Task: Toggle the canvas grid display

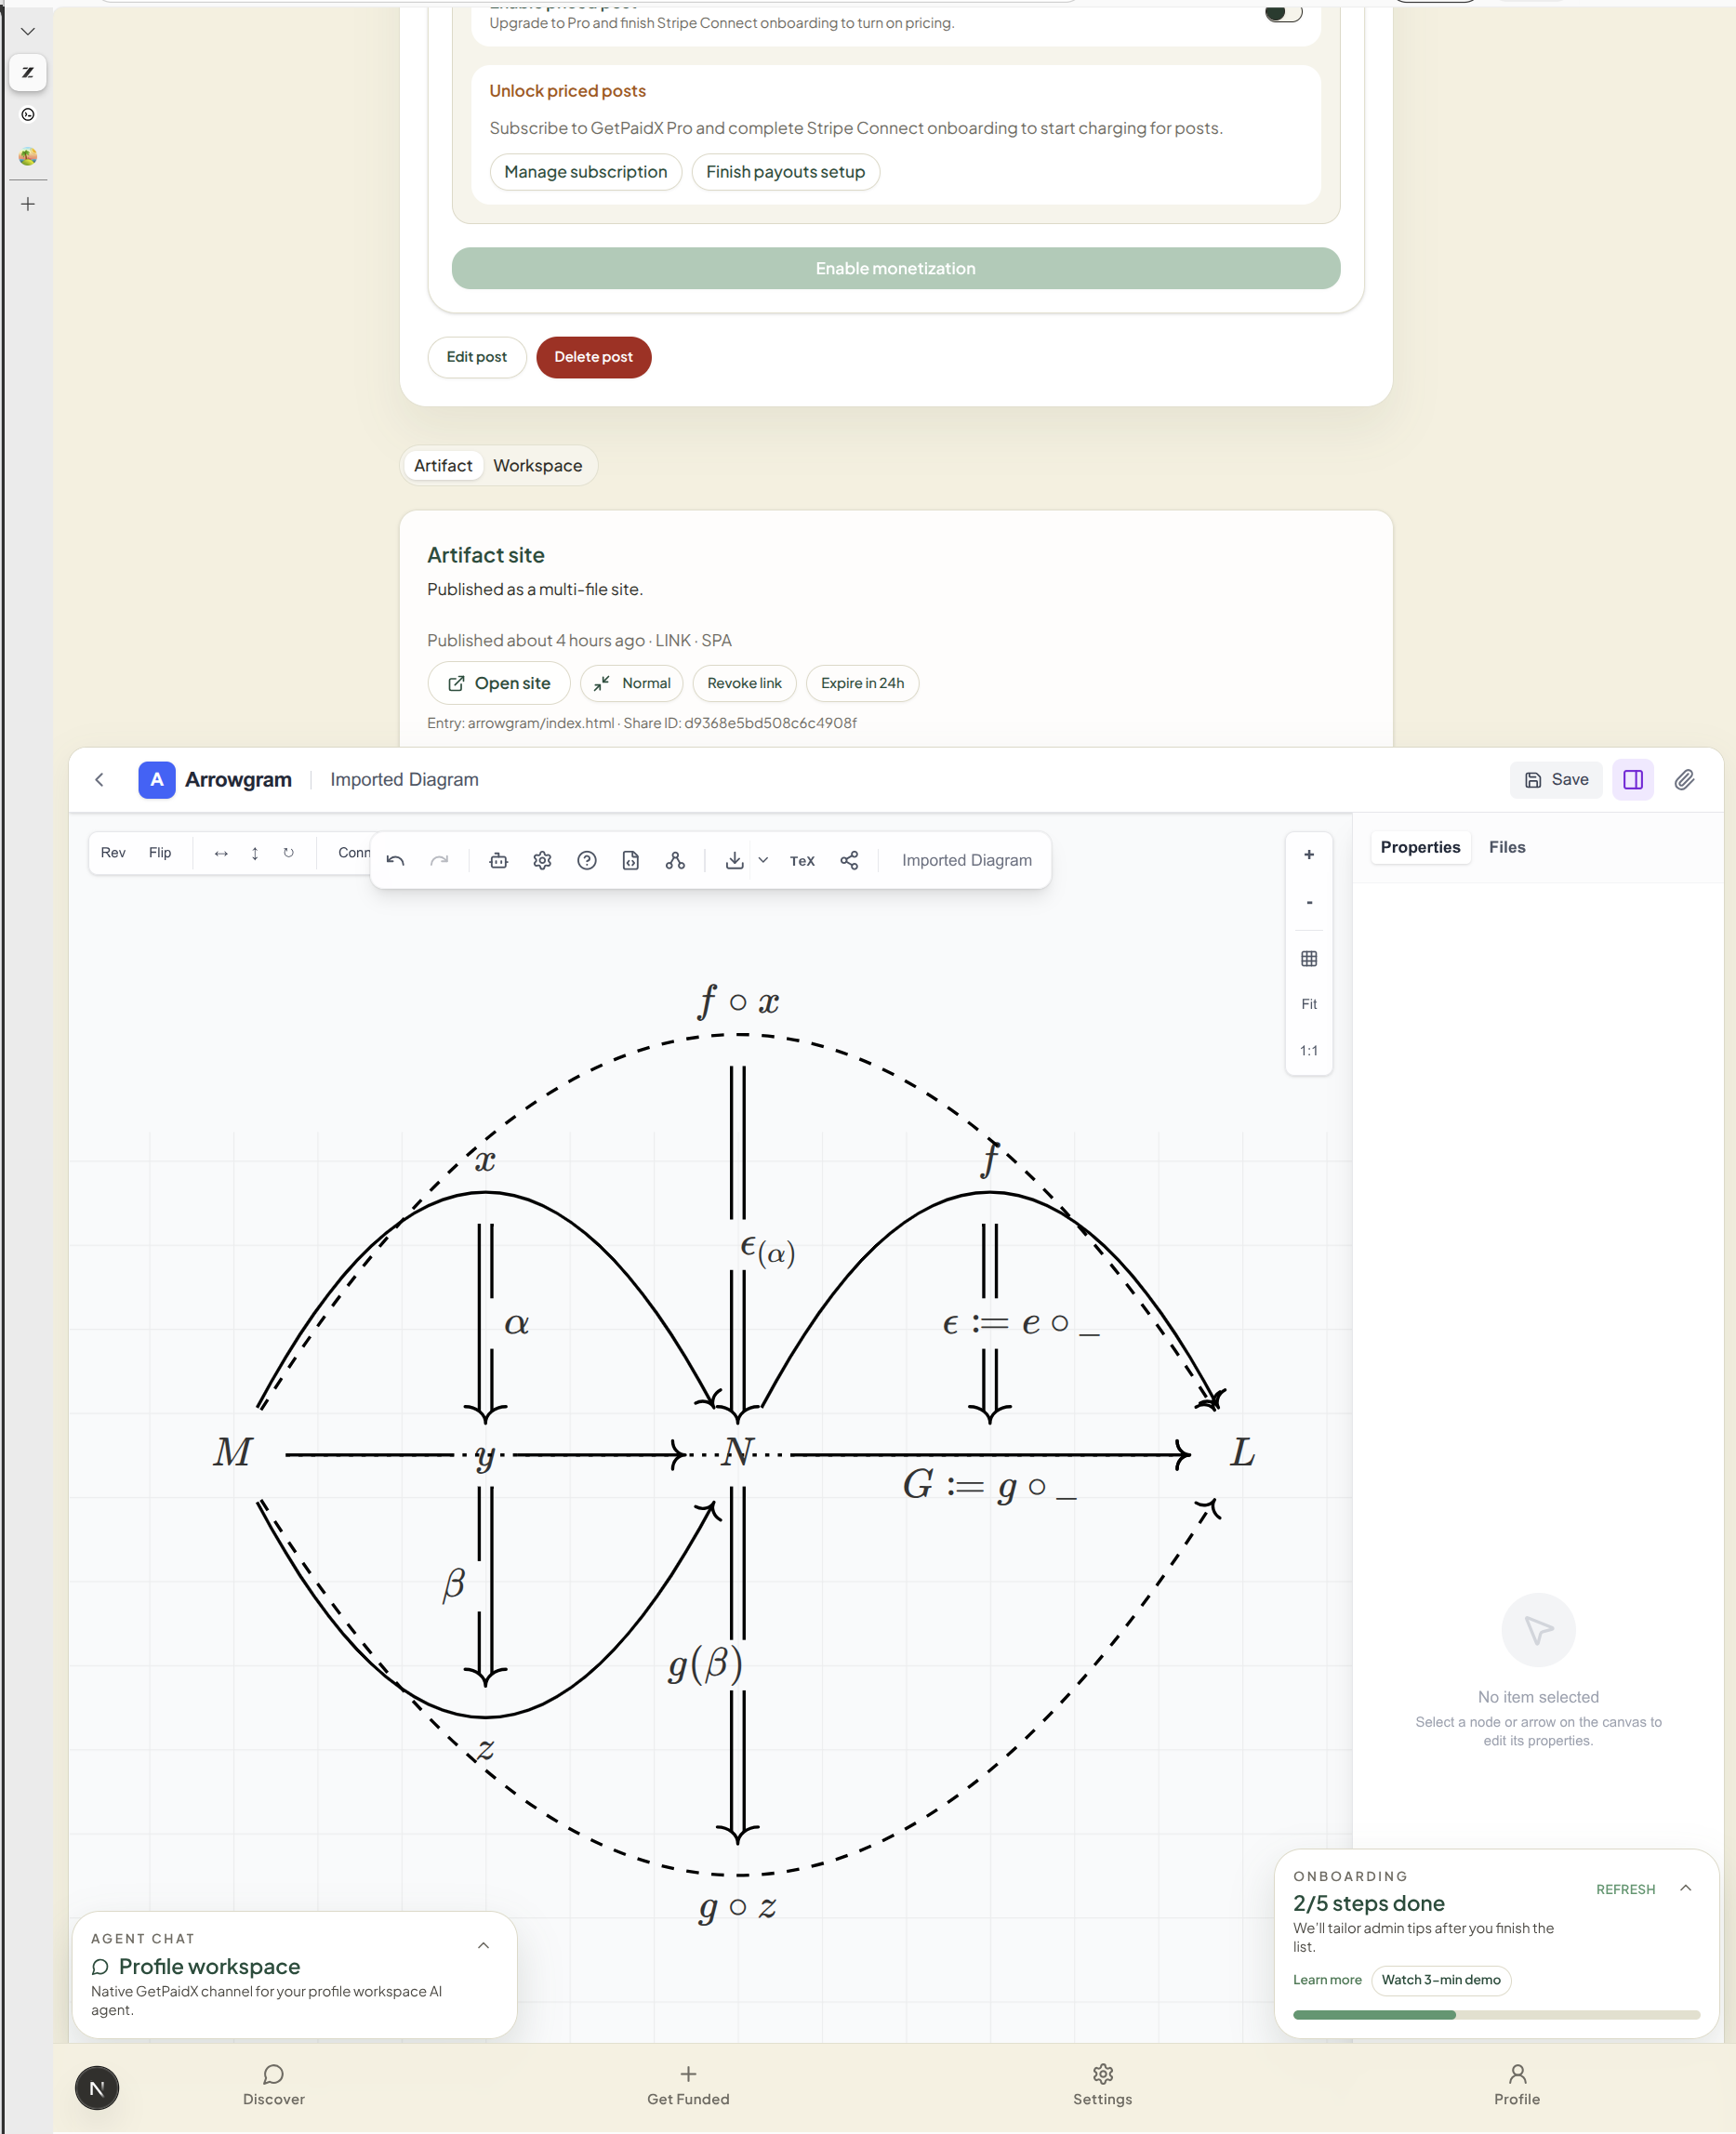Action: [1309, 958]
